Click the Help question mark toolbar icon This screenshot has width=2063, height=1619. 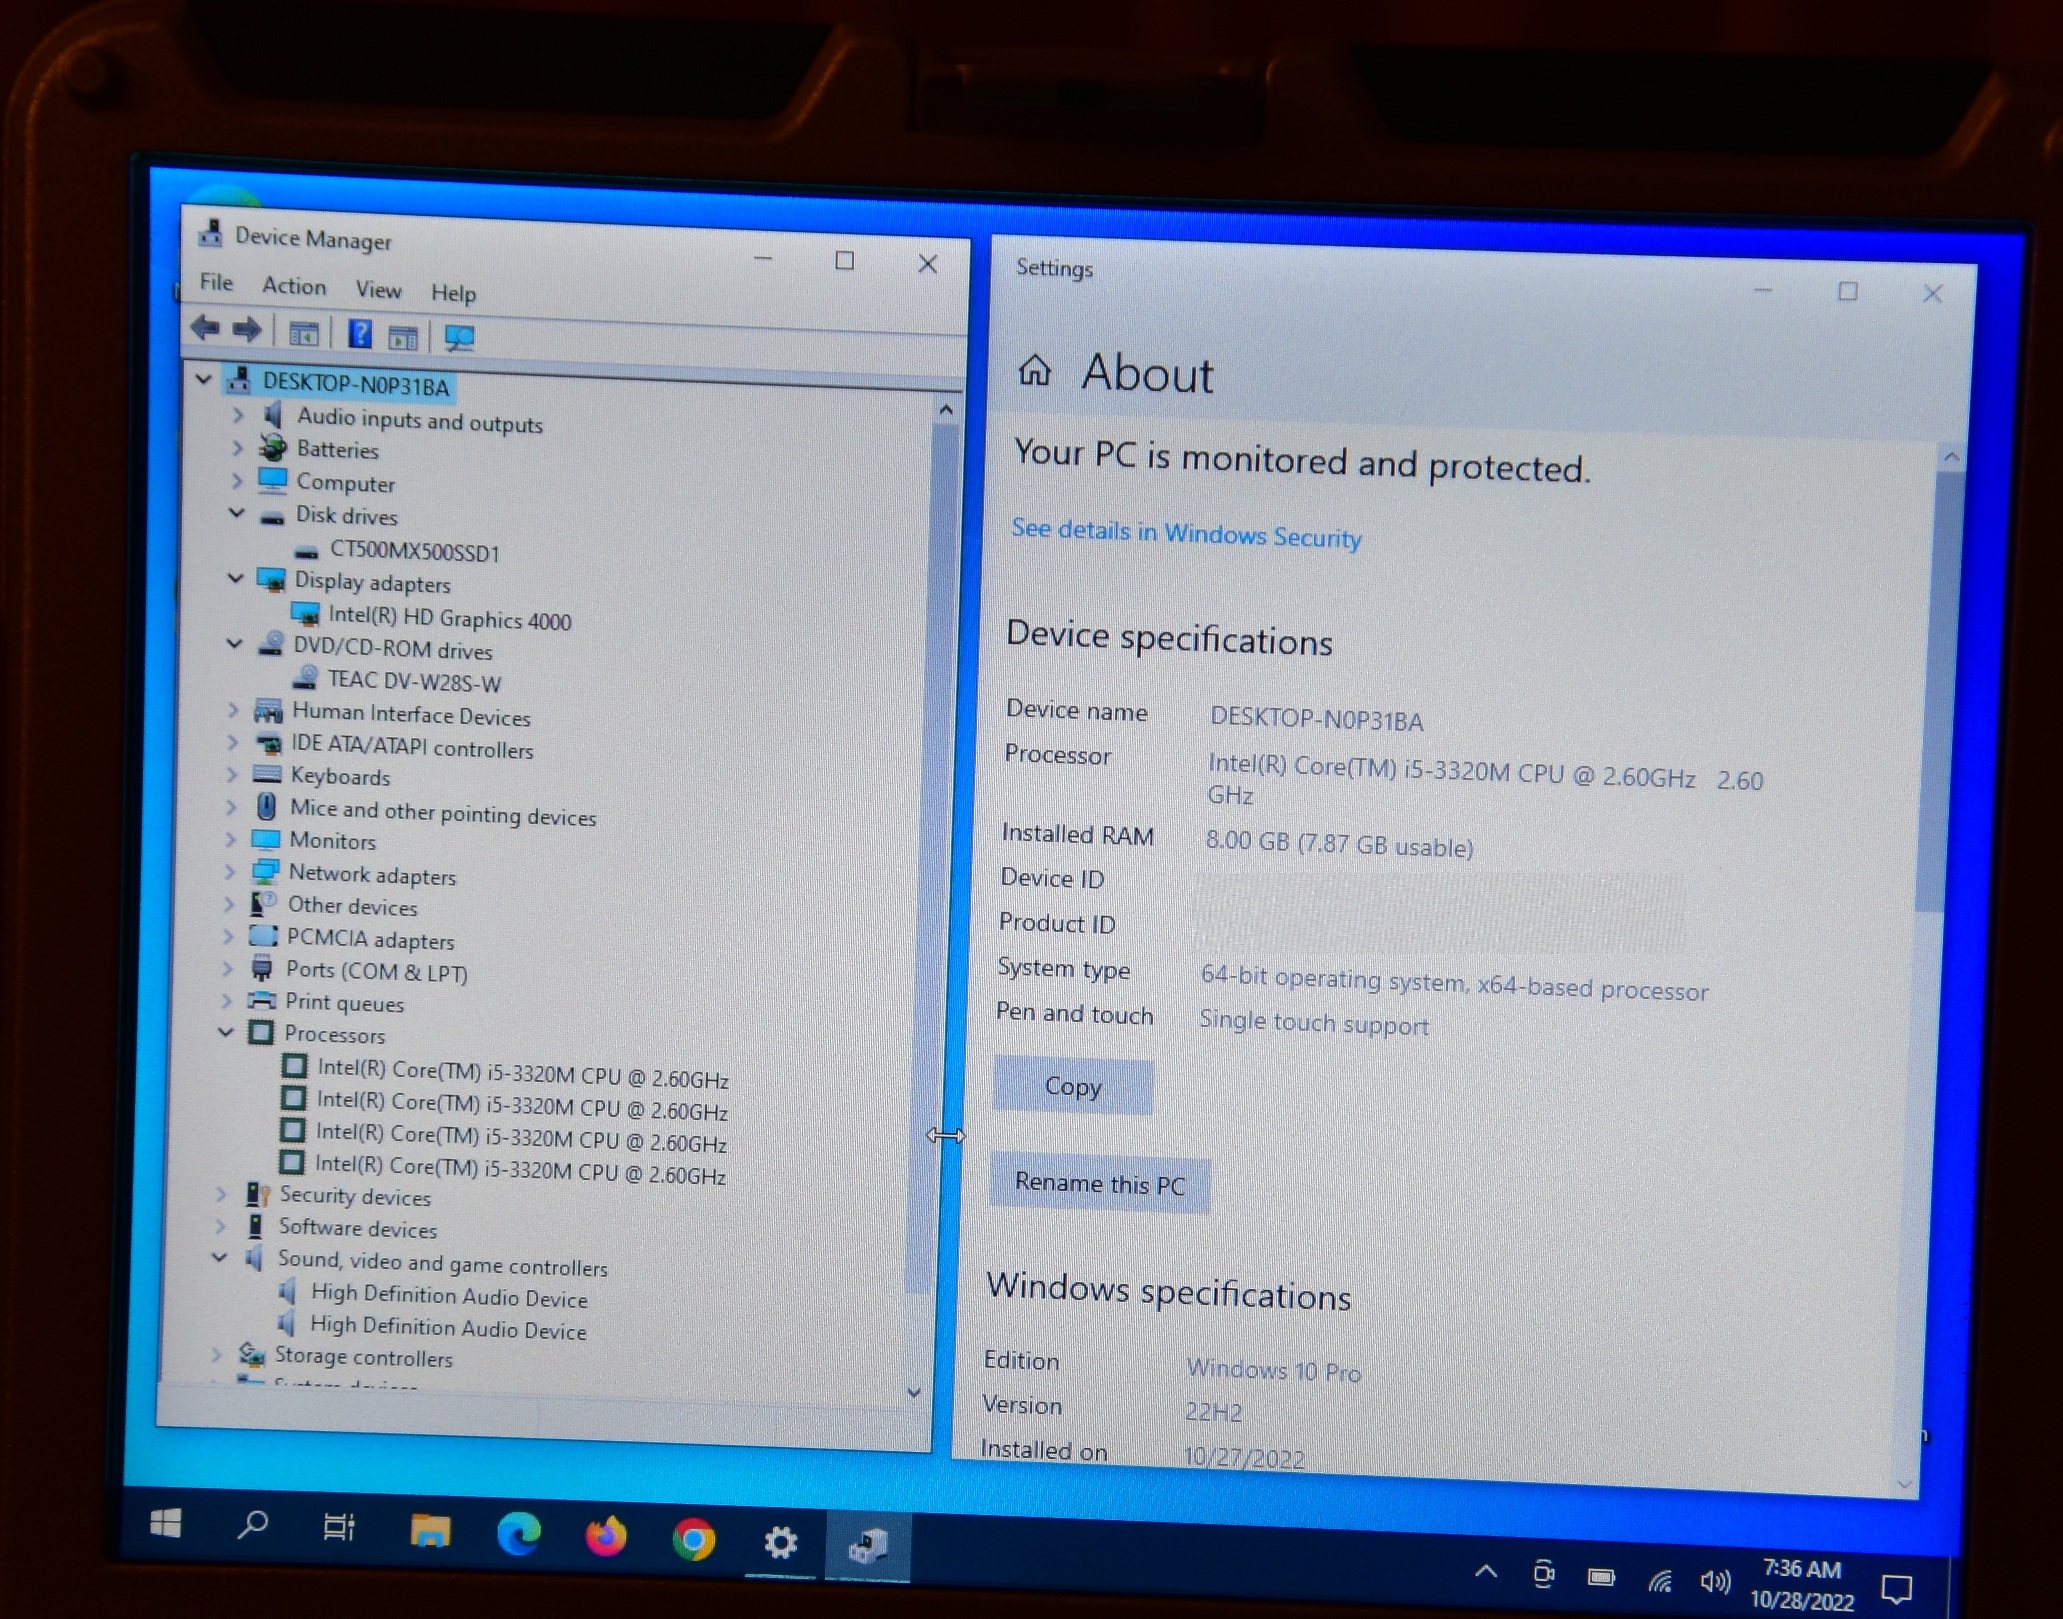[359, 333]
